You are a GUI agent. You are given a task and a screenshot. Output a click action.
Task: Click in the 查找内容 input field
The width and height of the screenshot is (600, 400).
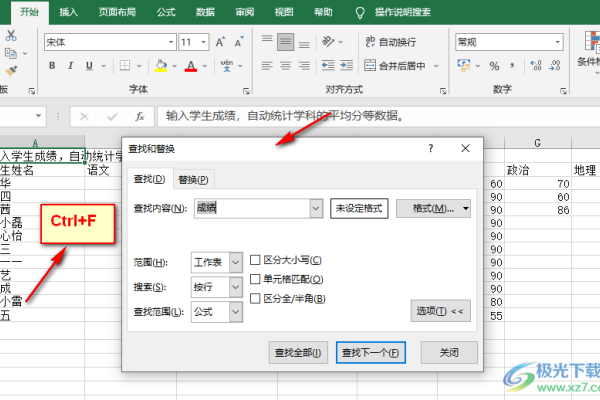(252, 209)
